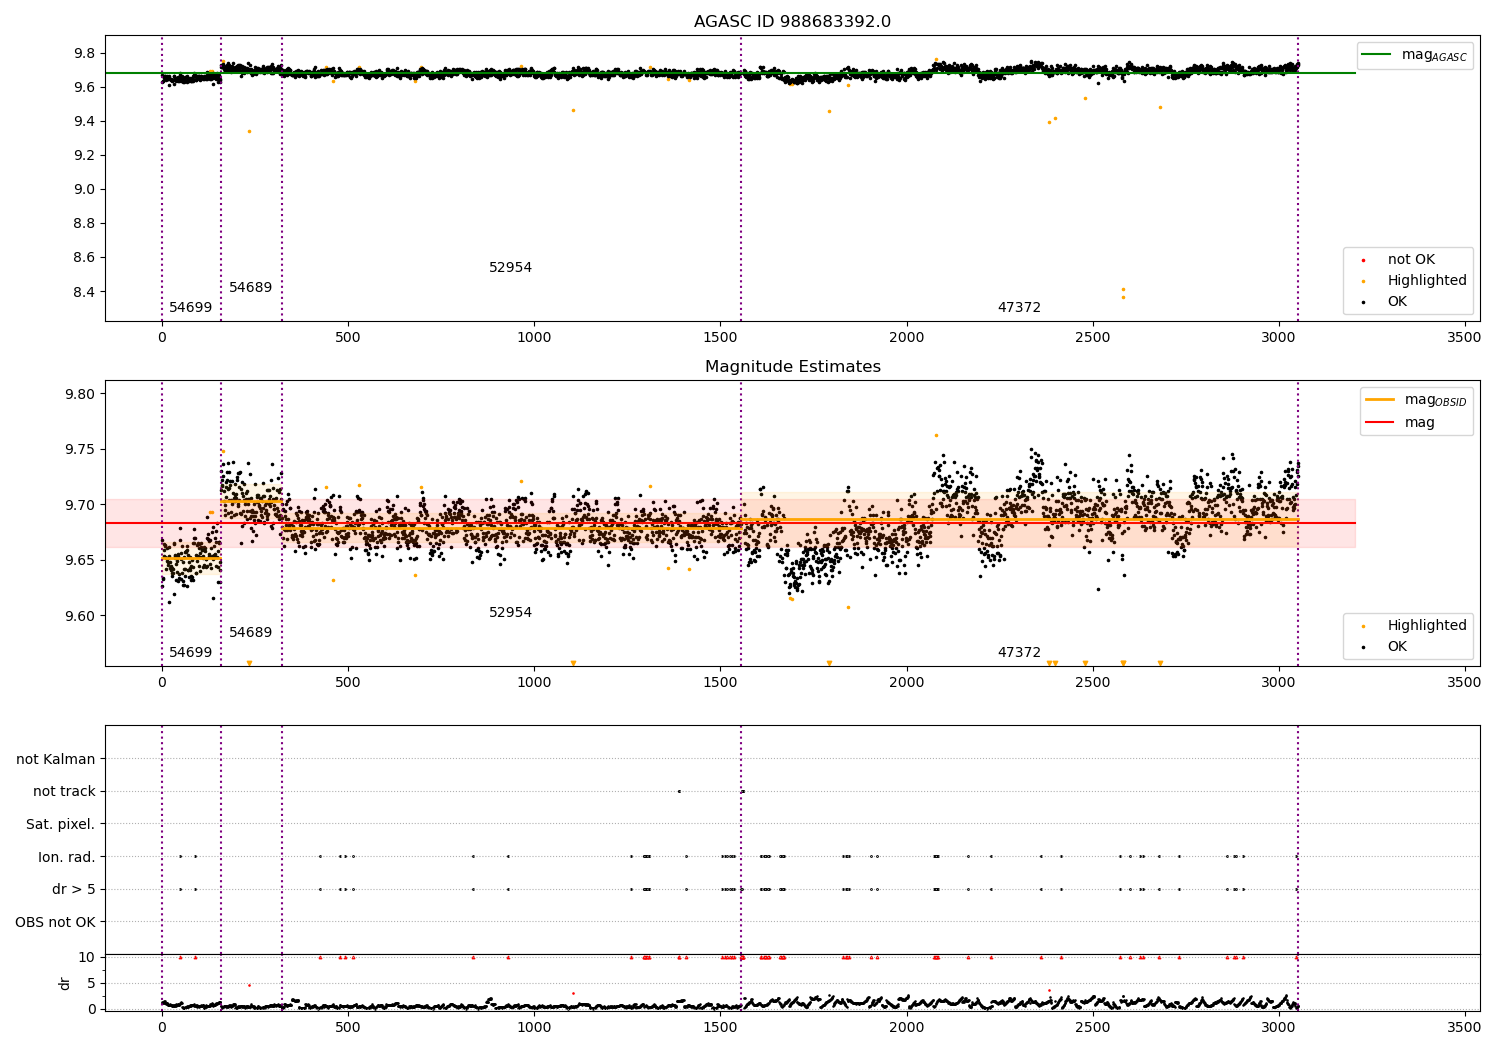Click the 'AGASC ID 988683392.0' plot title
The width and height of the screenshot is (1500, 1050).
(792, 22)
